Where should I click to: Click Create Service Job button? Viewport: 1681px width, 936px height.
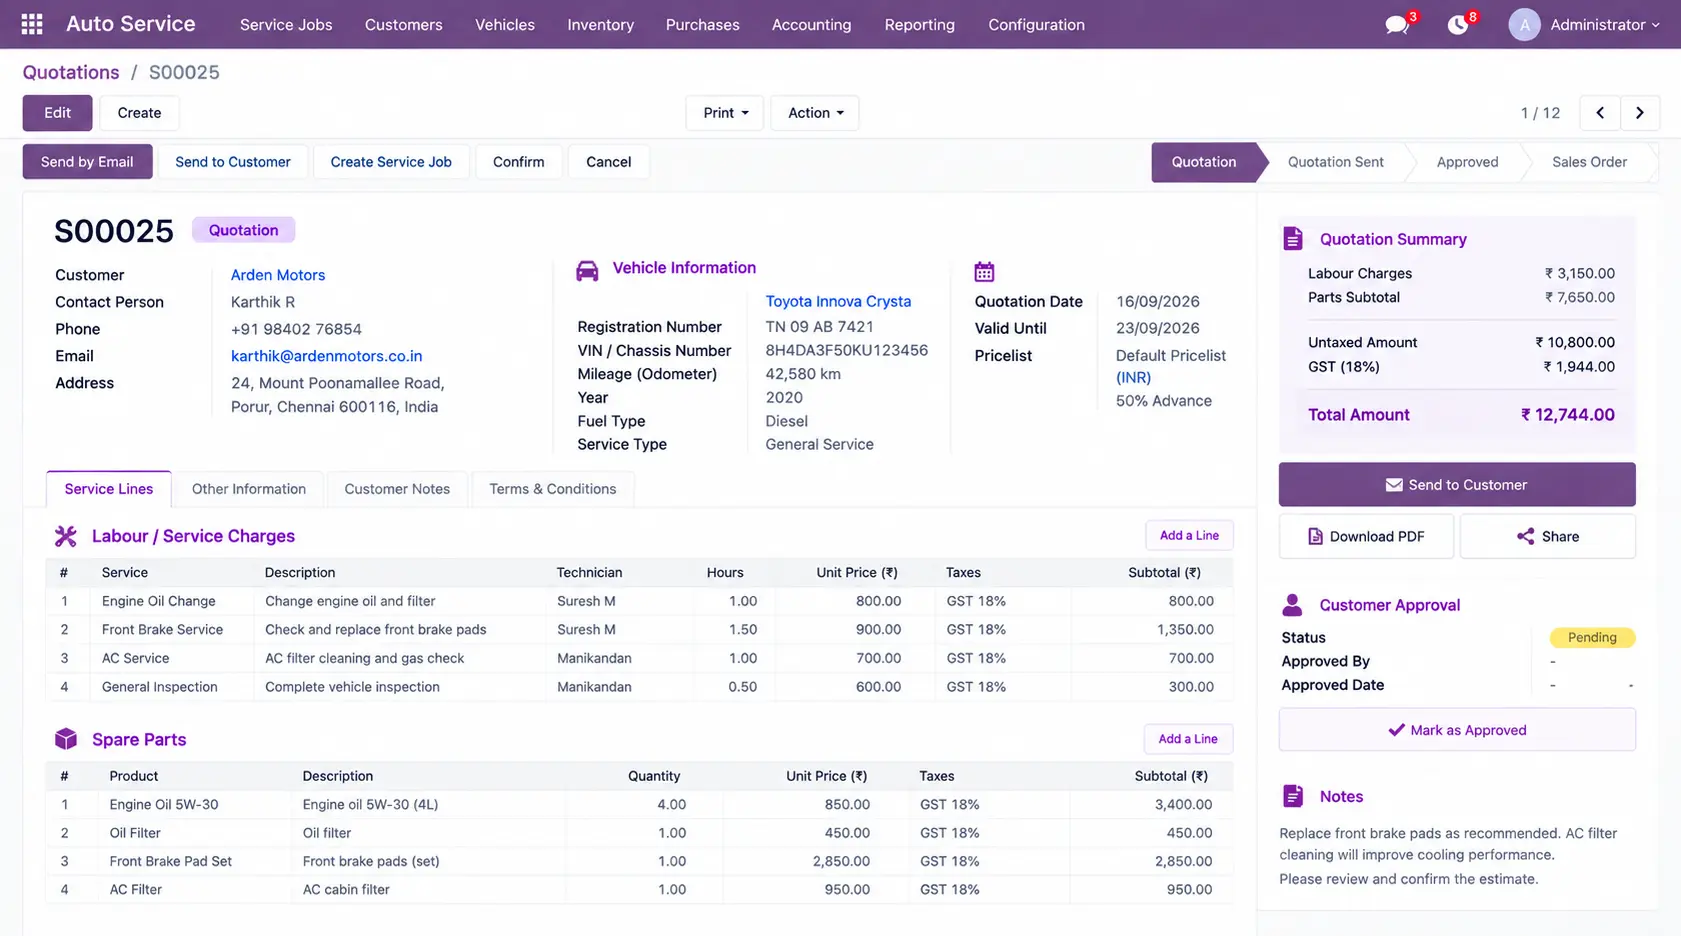pos(391,162)
